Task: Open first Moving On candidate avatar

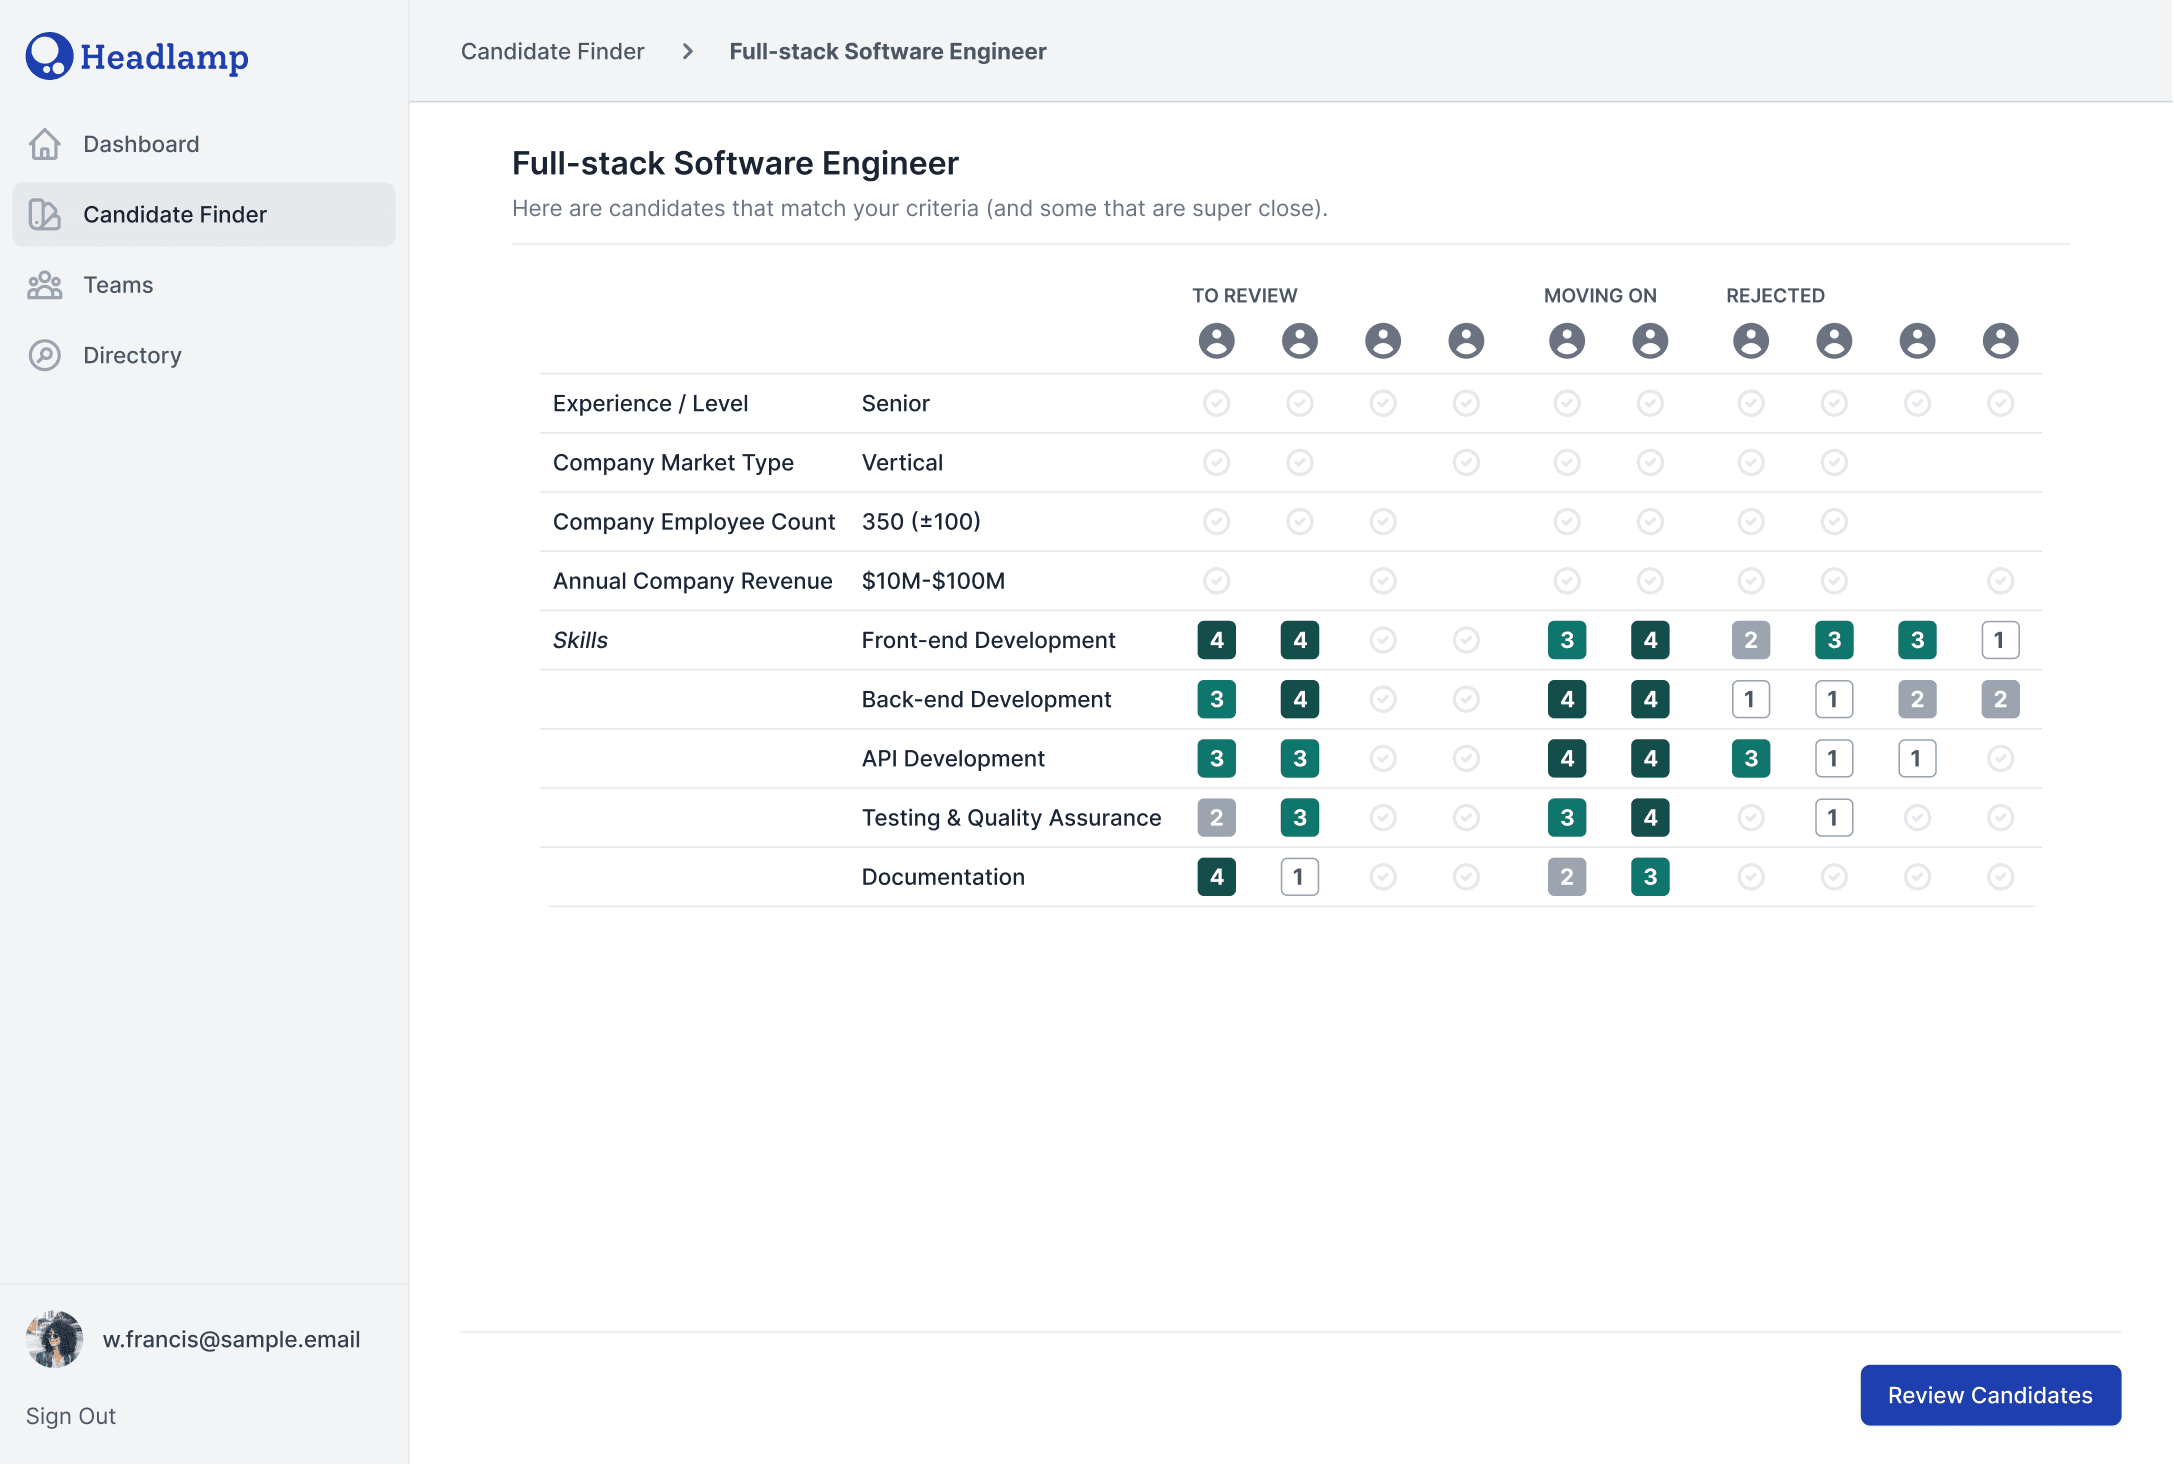Action: [x=1566, y=341]
